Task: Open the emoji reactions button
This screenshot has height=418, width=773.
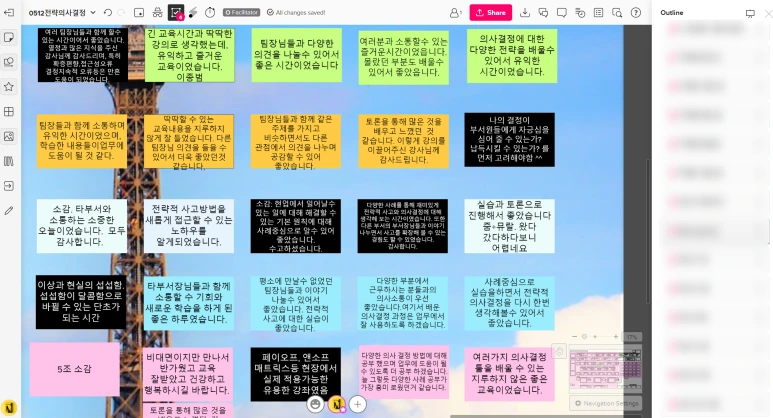Action: tap(315, 405)
